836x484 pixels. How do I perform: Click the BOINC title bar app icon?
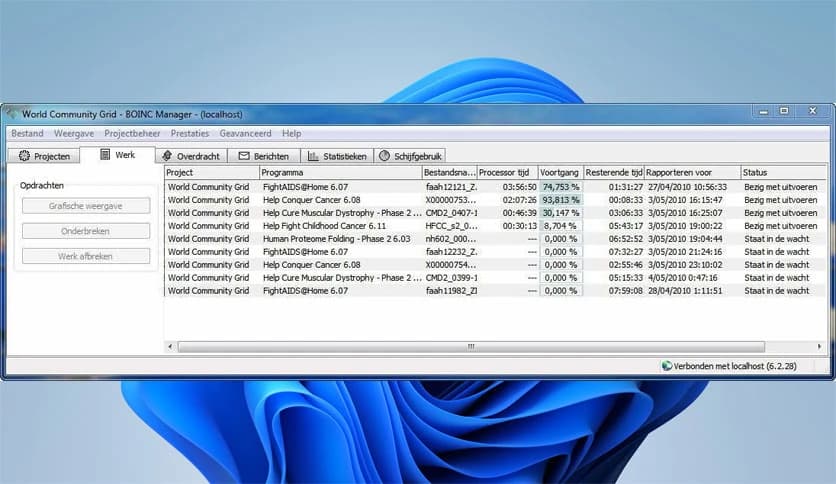pyautogui.click(x=13, y=113)
